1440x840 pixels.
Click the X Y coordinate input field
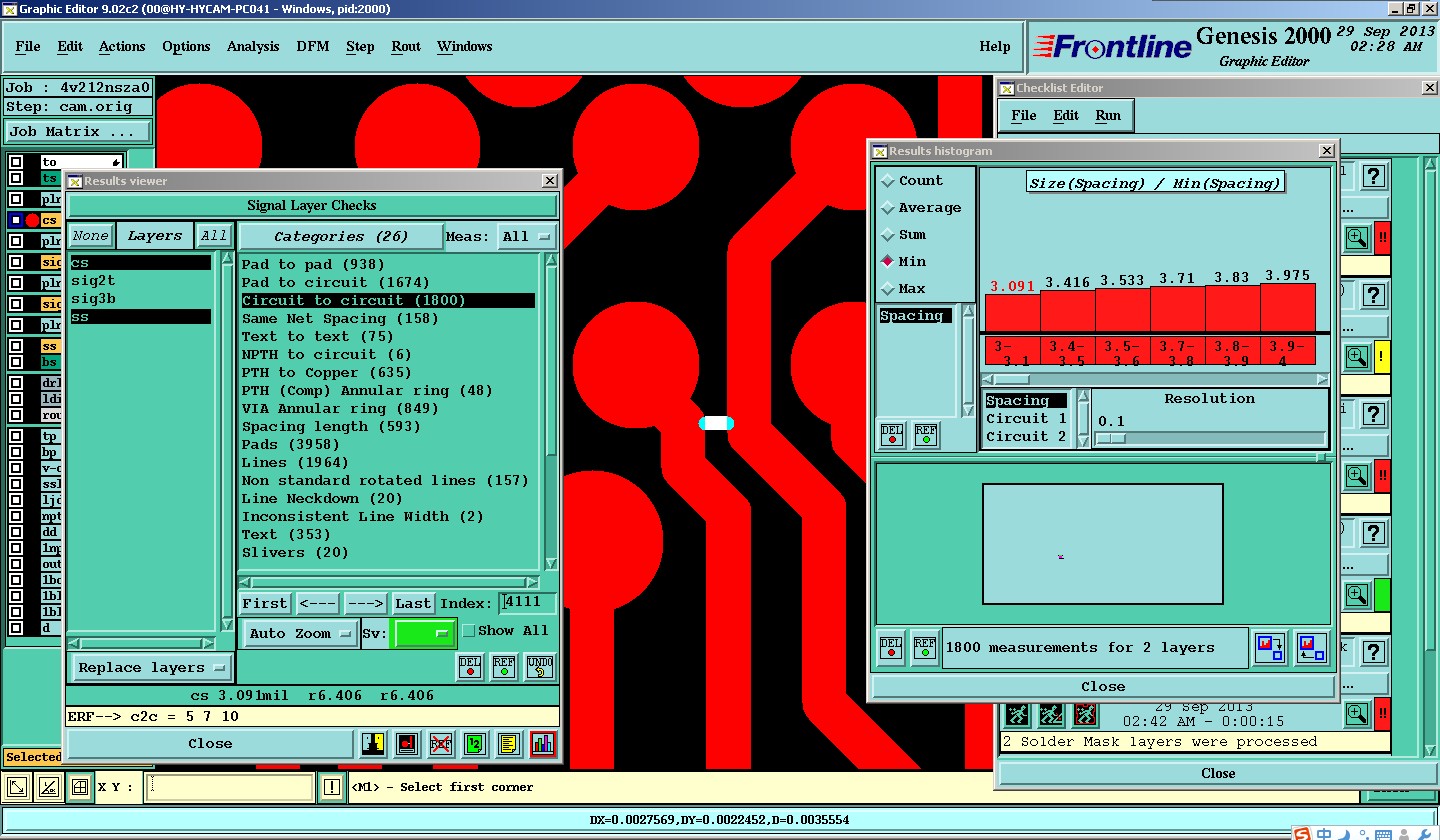click(229, 787)
